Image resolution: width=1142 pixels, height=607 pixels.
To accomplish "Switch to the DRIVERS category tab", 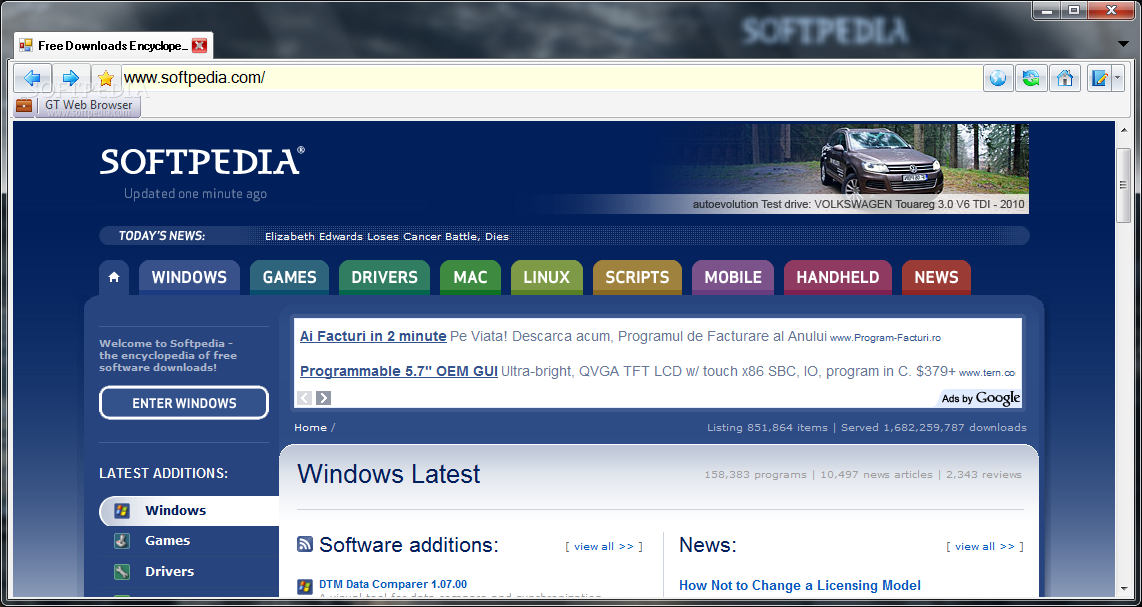I will click(384, 278).
